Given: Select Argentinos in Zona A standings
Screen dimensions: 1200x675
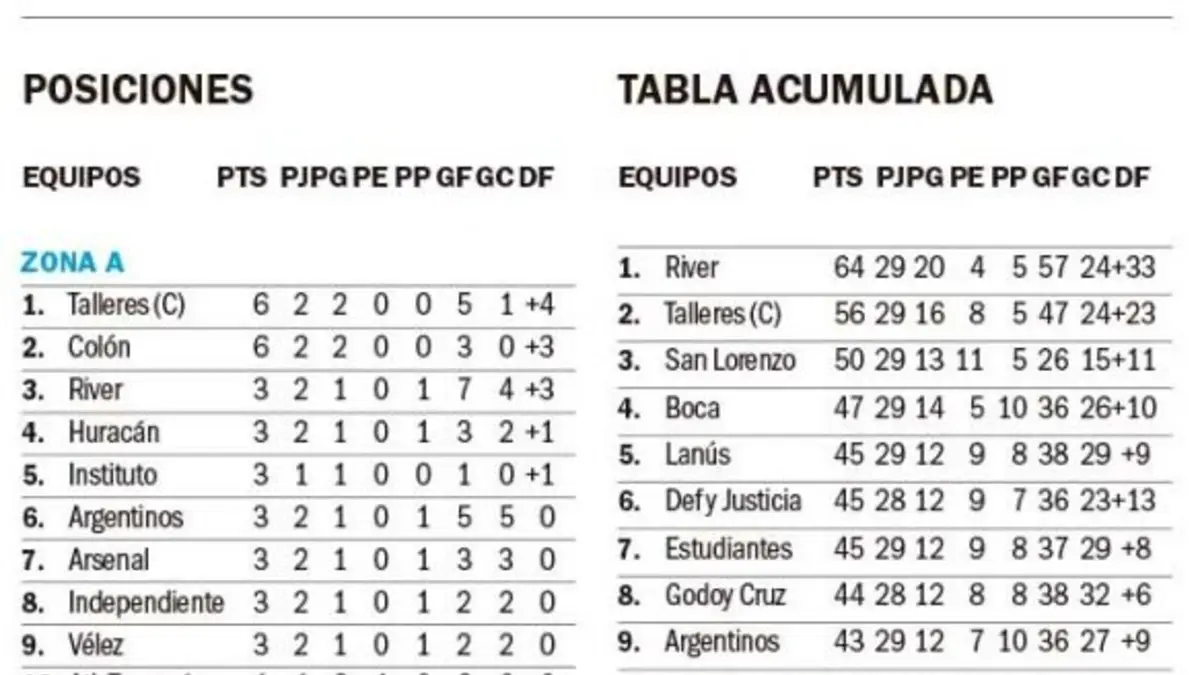Looking at the screenshot, I should pos(126,517).
